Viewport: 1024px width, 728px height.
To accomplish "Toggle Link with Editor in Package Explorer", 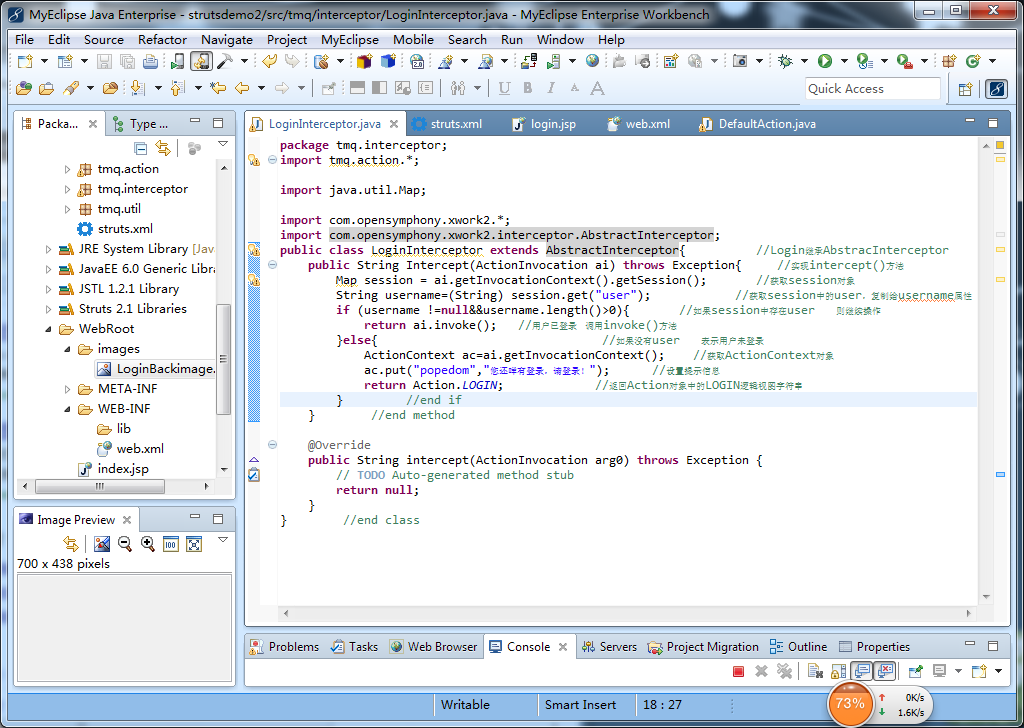I will (x=162, y=148).
